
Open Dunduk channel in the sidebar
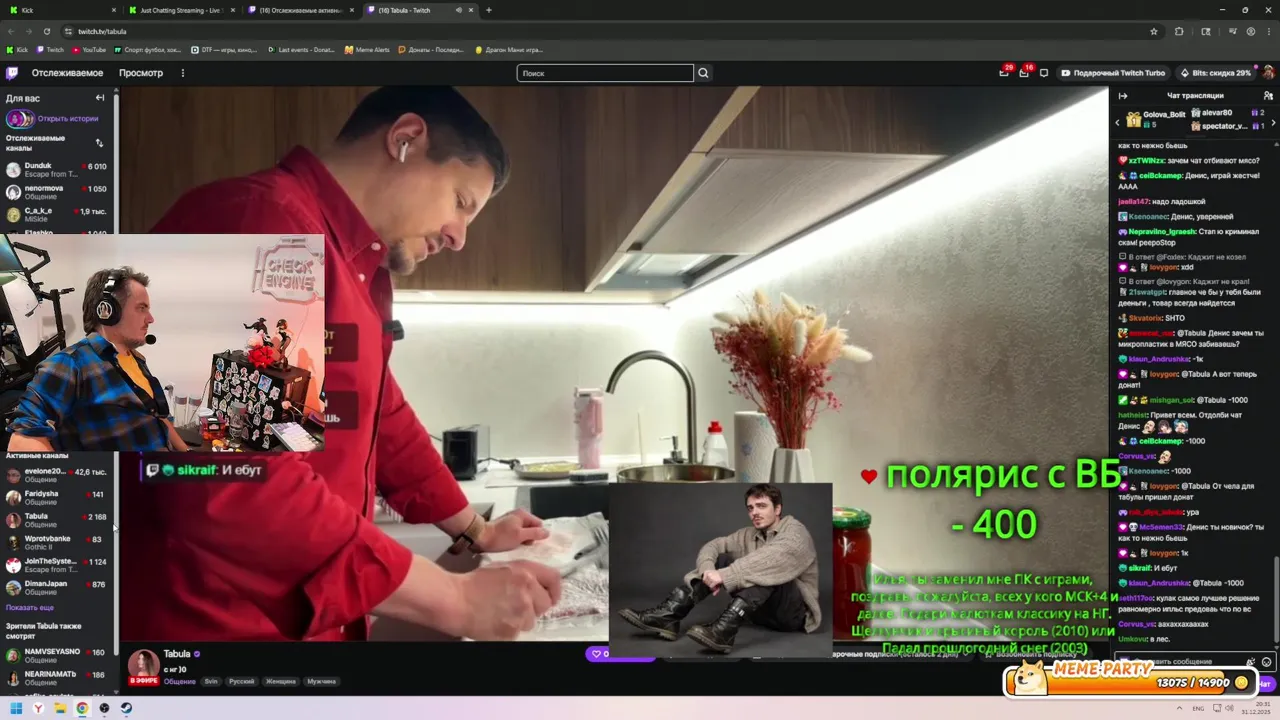click(x=57, y=170)
